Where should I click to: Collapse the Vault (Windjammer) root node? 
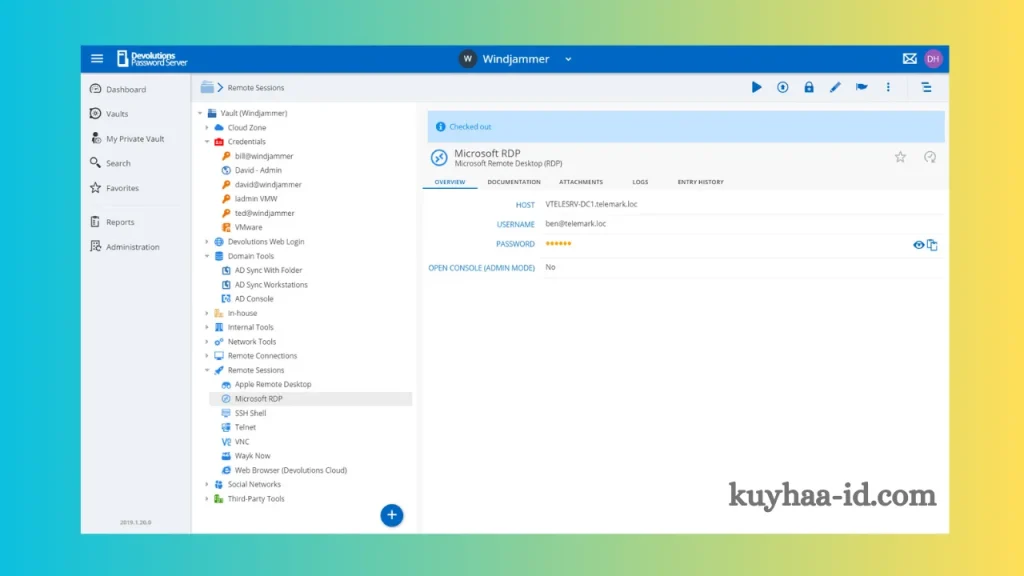[200, 113]
